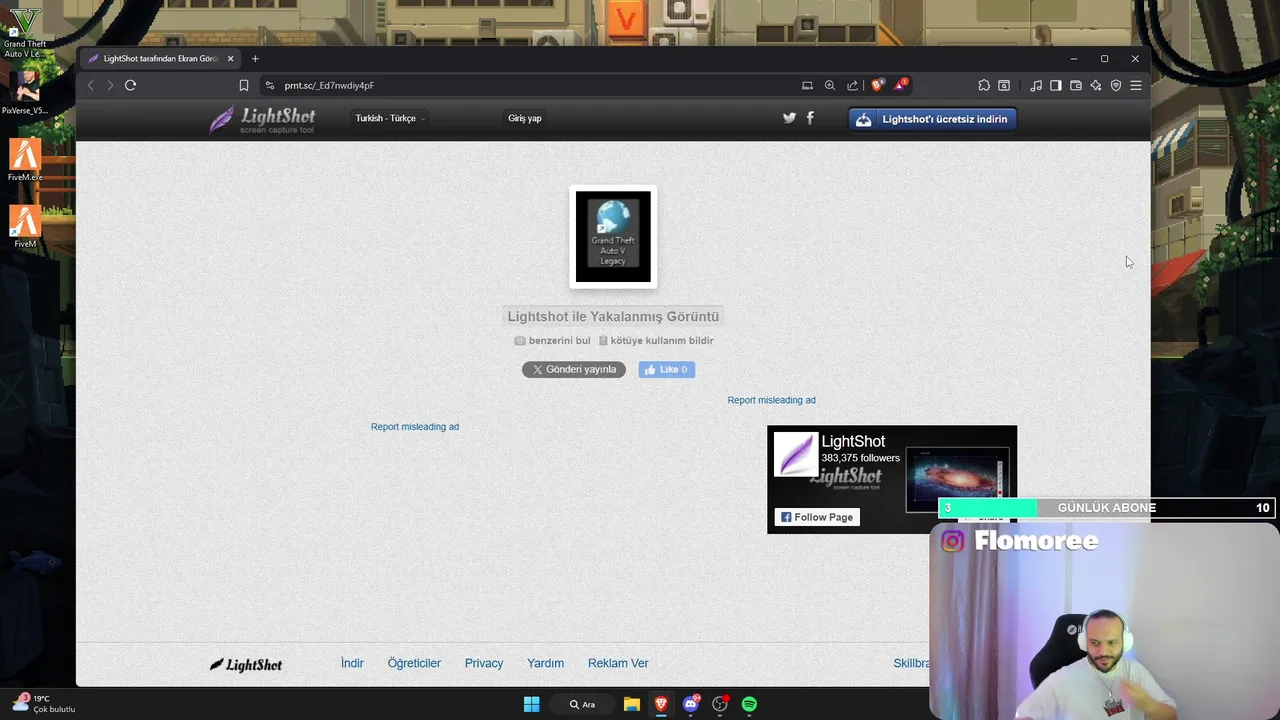Click benzerini bul link
This screenshot has width=1280, height=720.
552,341
